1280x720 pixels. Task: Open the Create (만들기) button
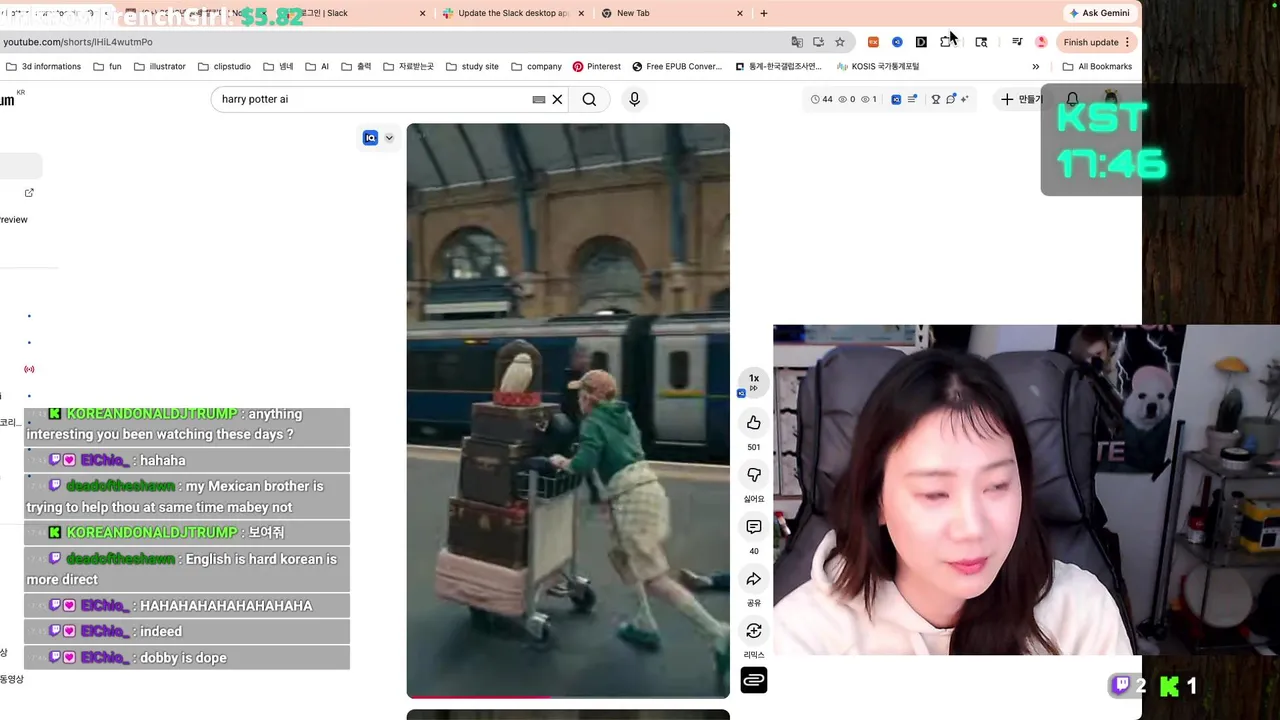pos(1020,99)
